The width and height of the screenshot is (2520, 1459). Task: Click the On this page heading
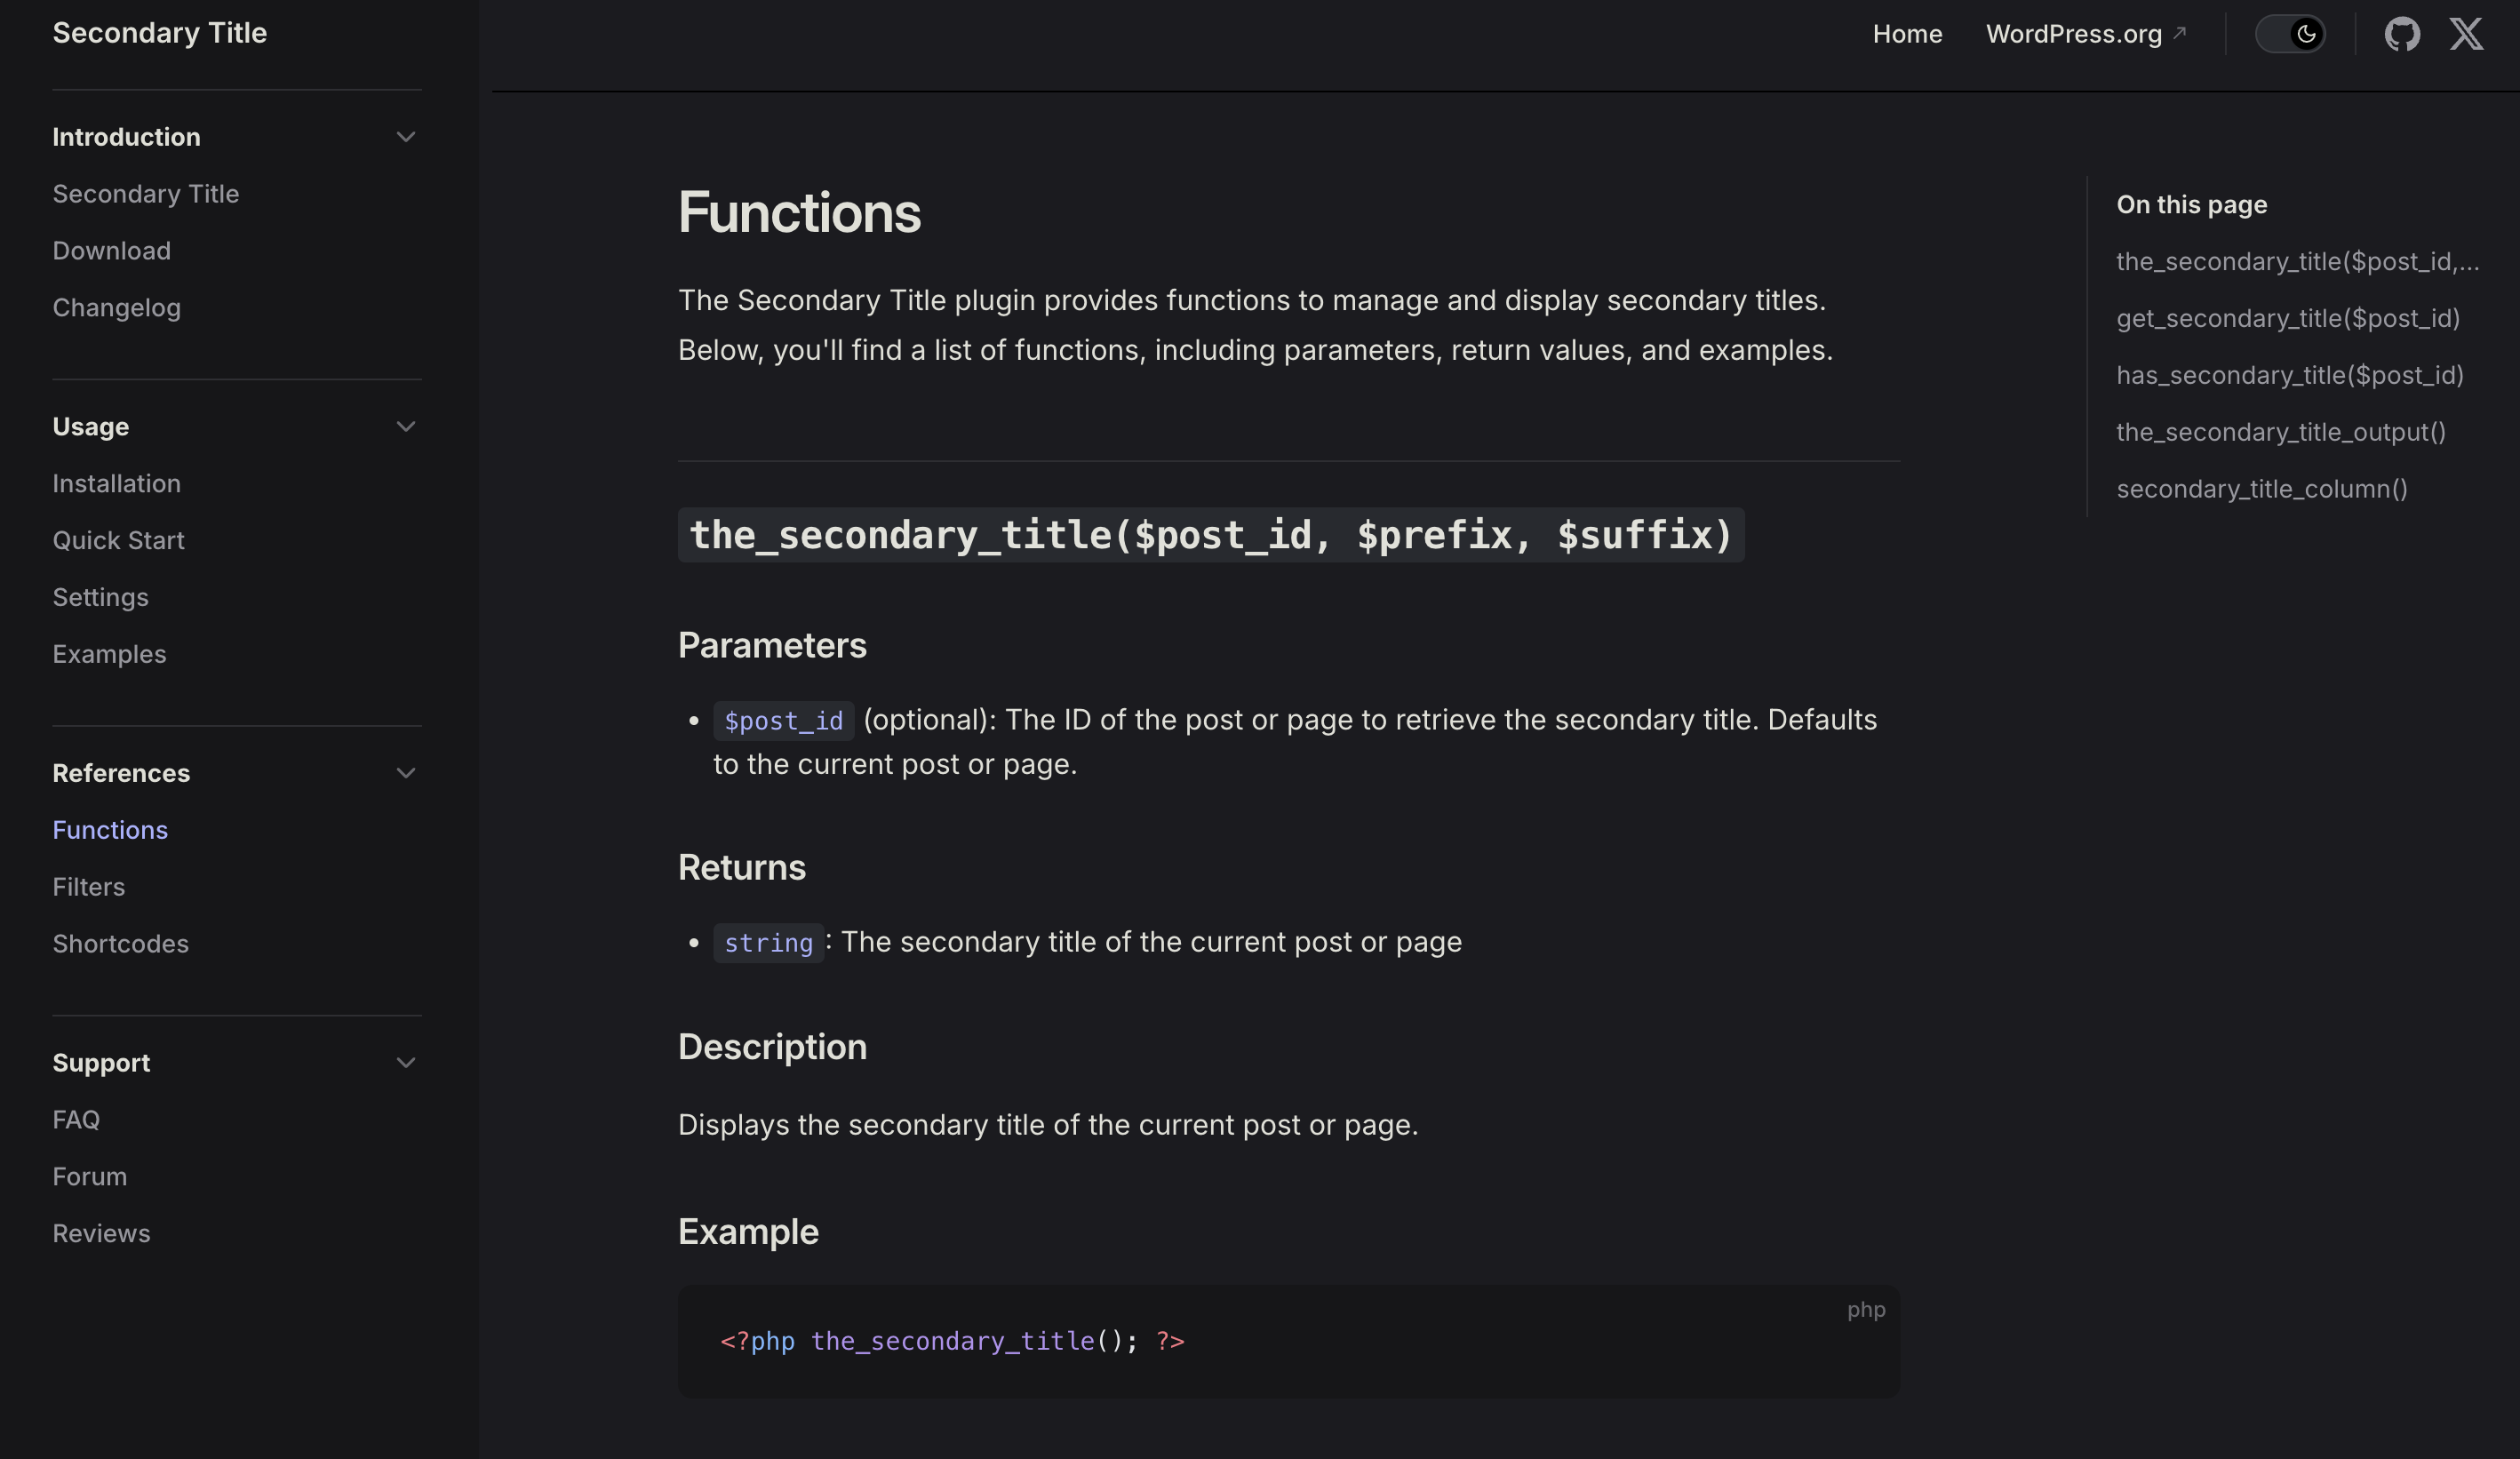(2191, 205)
